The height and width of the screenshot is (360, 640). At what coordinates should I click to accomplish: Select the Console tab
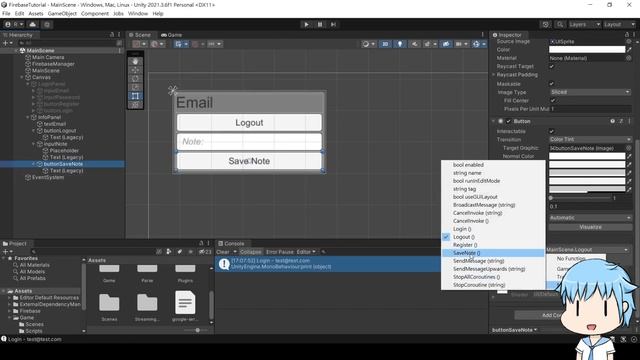pos(231,243)
